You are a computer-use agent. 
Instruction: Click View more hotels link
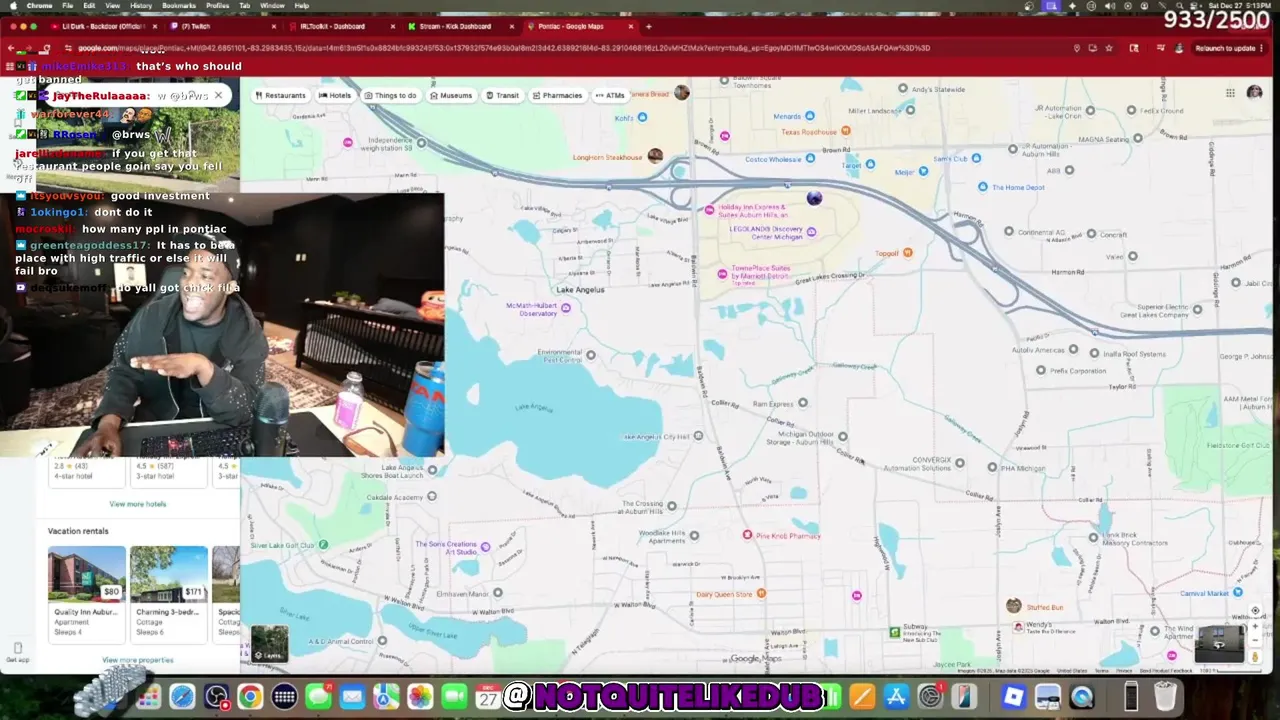pos(138,504)
